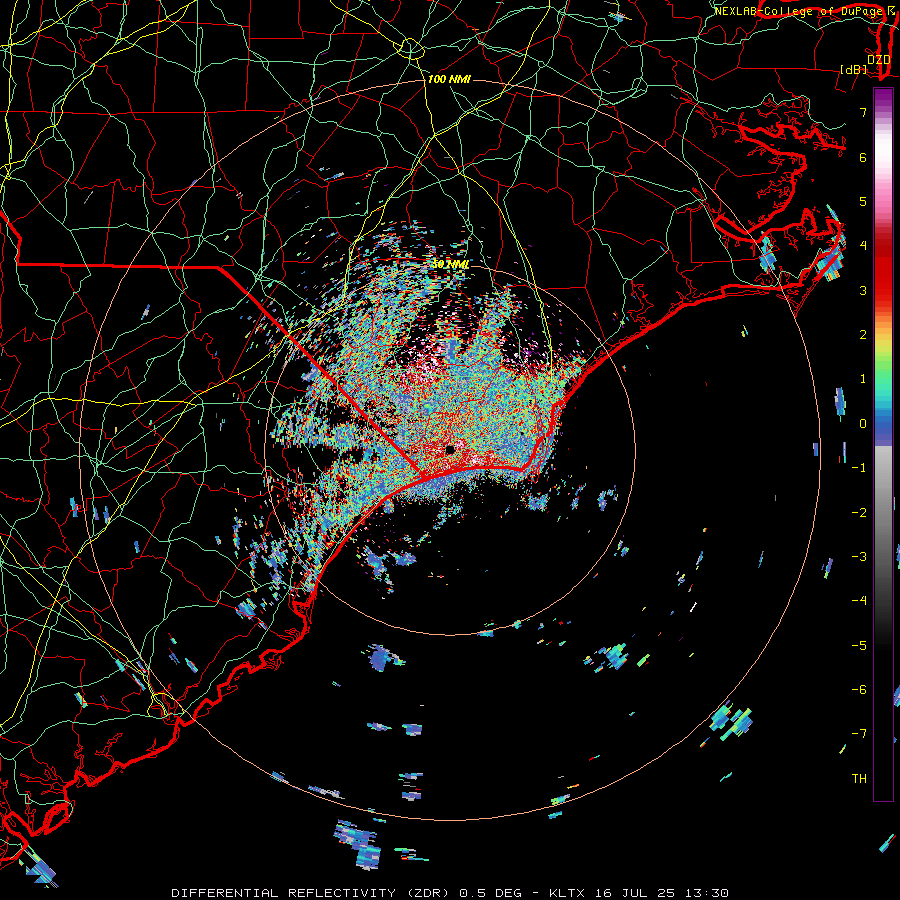Click the black radar site dot at the map center
The height and width of the screenshot is (900, 900).
click(450, 449)
